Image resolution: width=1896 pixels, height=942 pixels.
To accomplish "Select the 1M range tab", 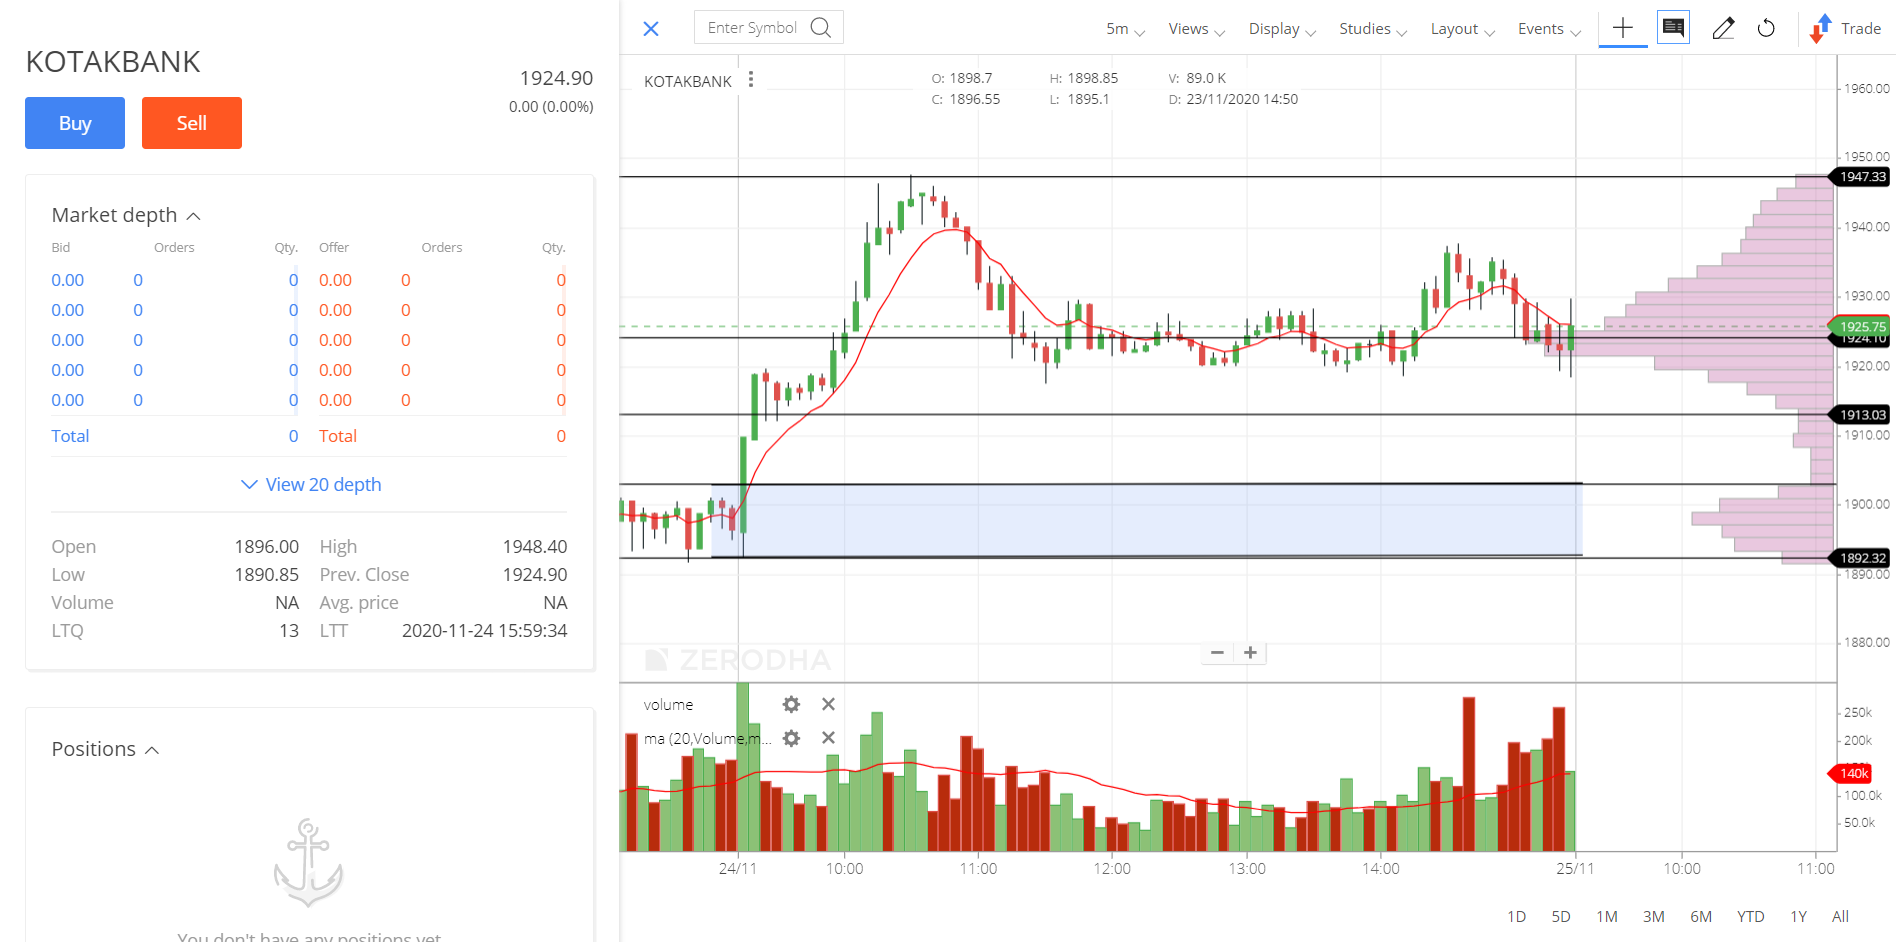I will click(x=1607, y=917).
